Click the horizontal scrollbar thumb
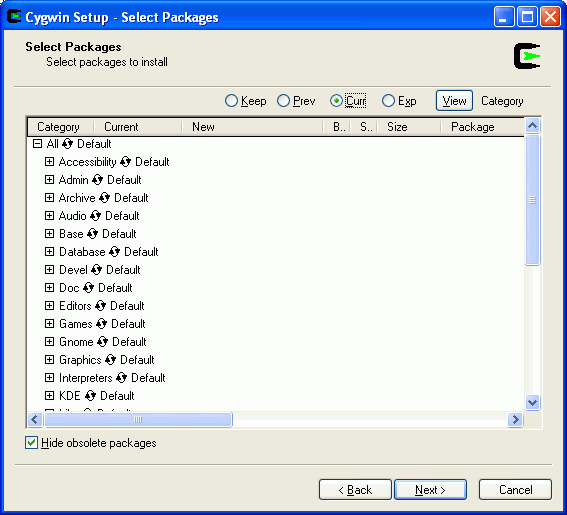The height and width of the screenshot is (515, 567). tap(138, 420)
